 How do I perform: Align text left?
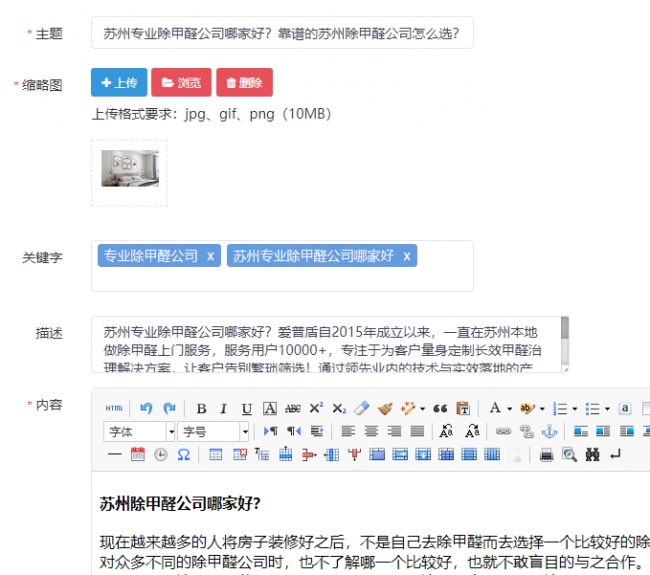[x=348, y=432]
